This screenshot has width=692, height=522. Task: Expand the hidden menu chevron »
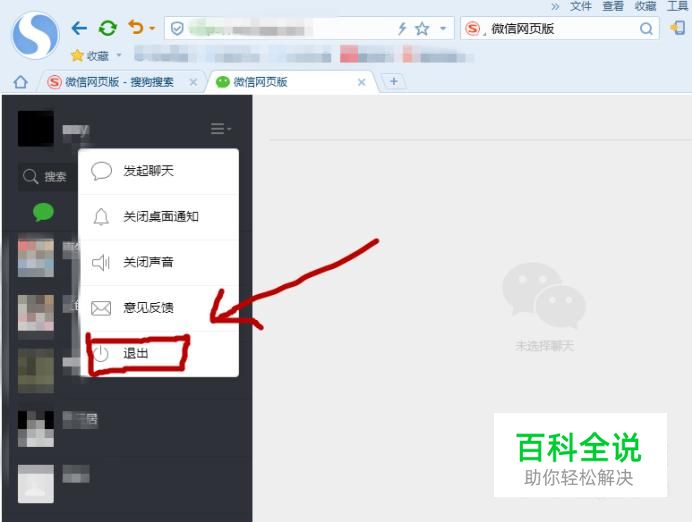coord(555,7)
